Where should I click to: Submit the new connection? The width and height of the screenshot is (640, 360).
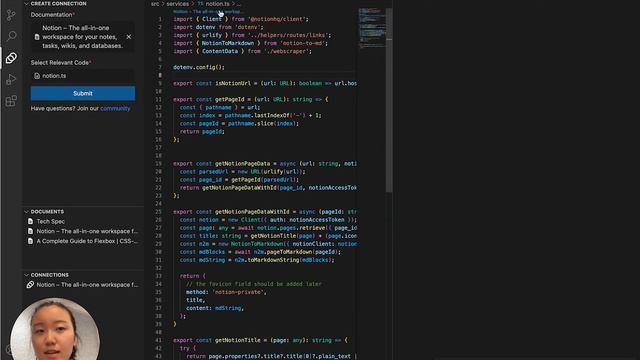coord(83,93)
